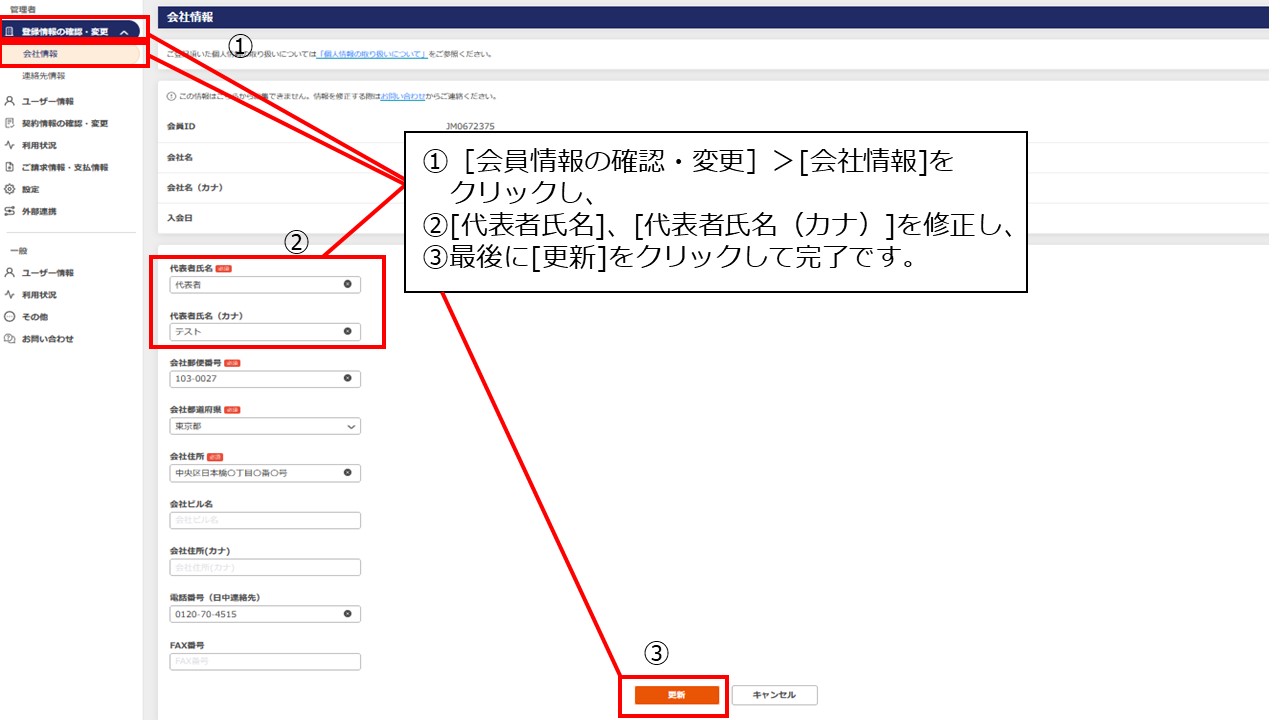Click the round icon beside その他
Viewport: 1280px width, 720px height.
pyautogui.click(x=9, y=317)
